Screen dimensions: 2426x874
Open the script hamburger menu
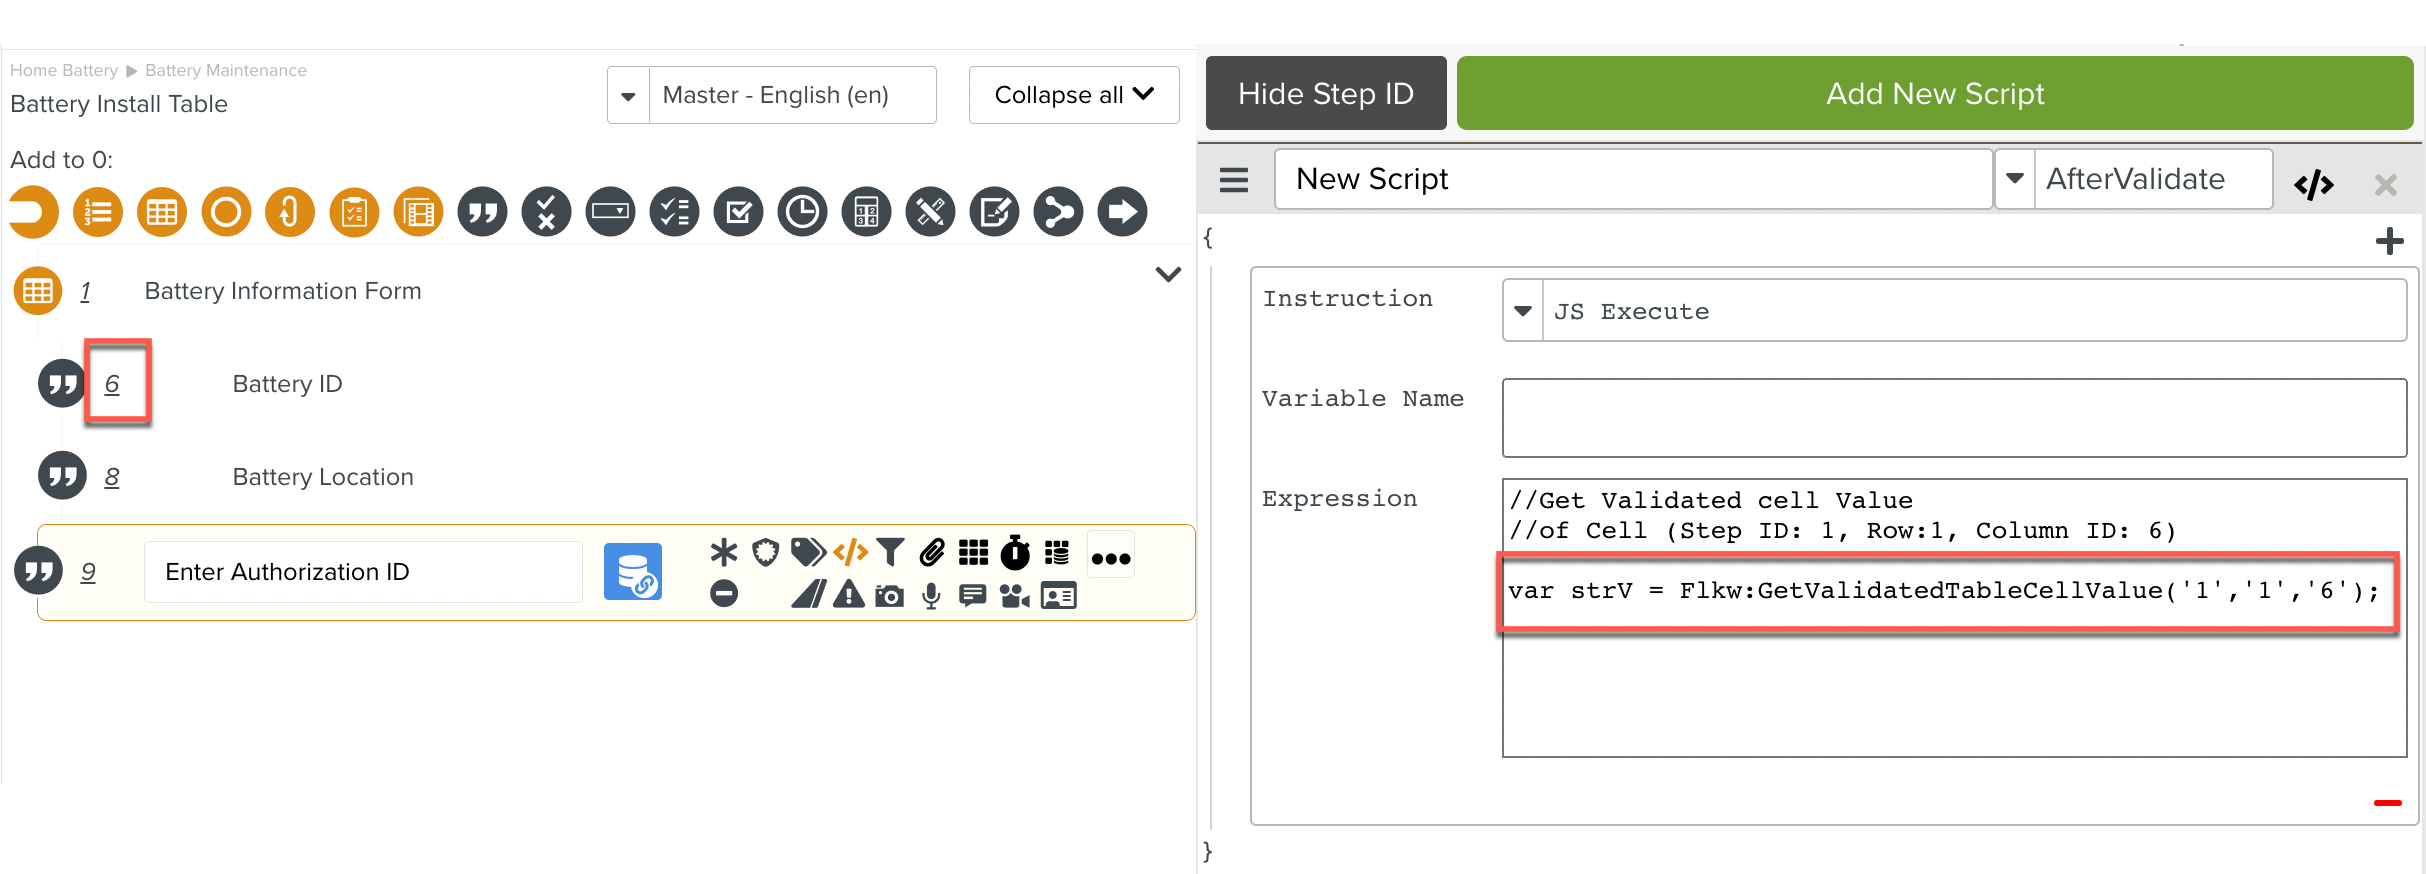tap(1234, 180)
